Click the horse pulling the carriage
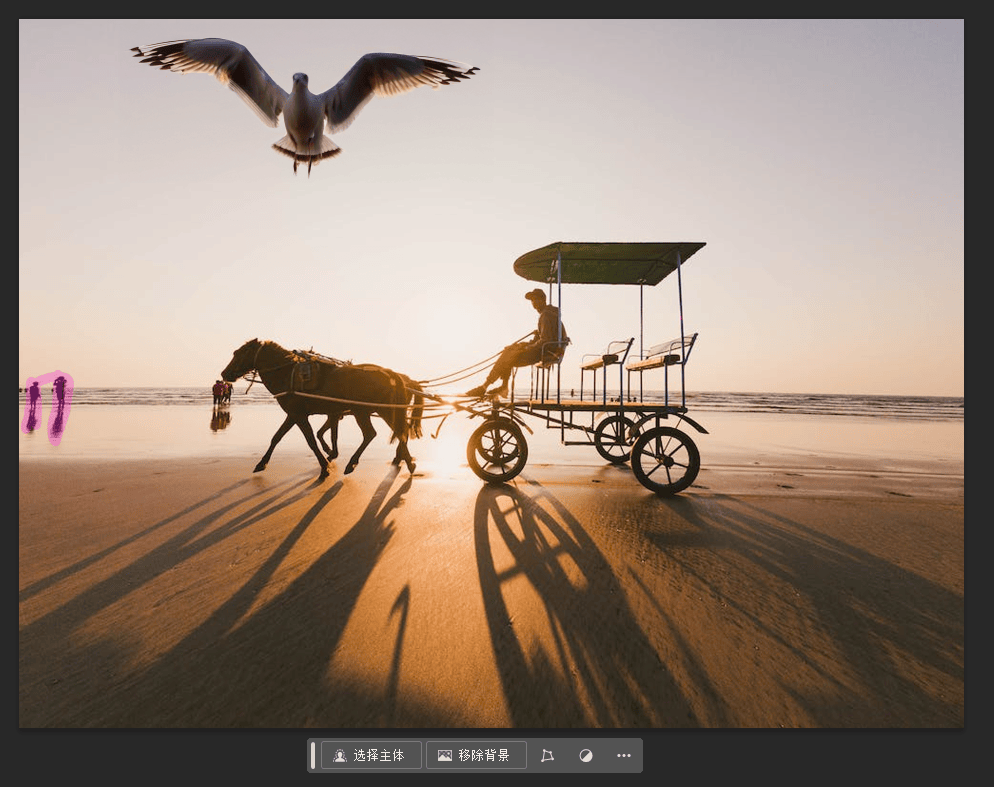Image resolution: width=994 pixels, height=787 pixels. (x=323, y=400)
